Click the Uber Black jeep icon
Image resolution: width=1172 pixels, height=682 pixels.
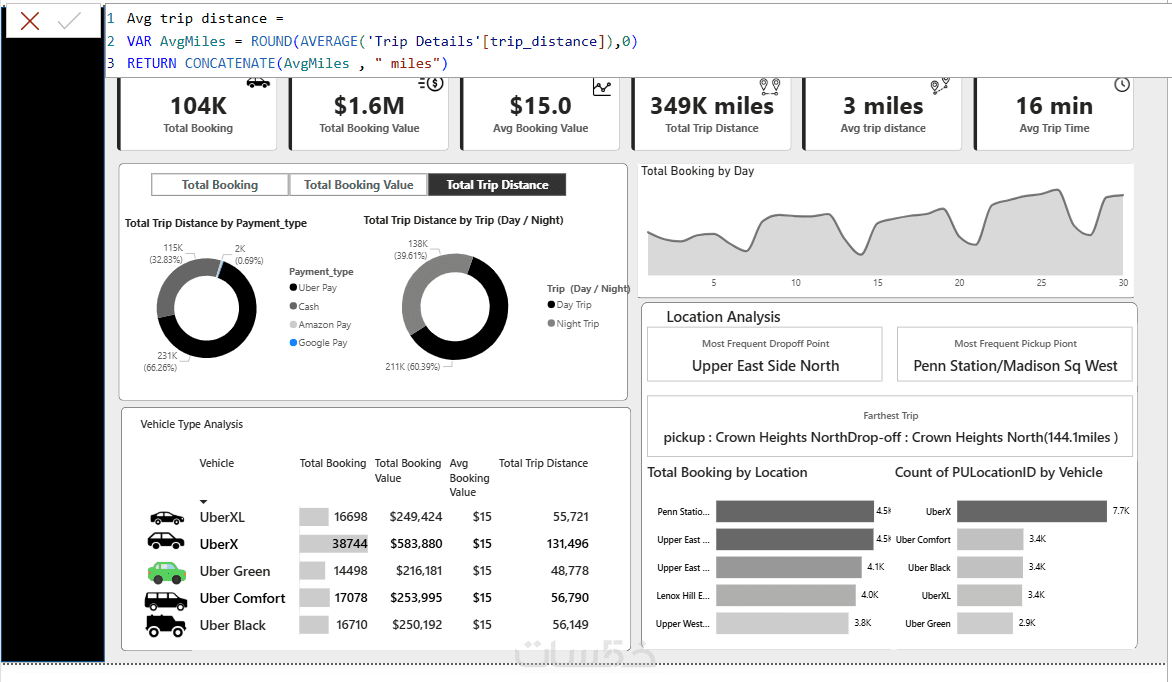[165, 626]
